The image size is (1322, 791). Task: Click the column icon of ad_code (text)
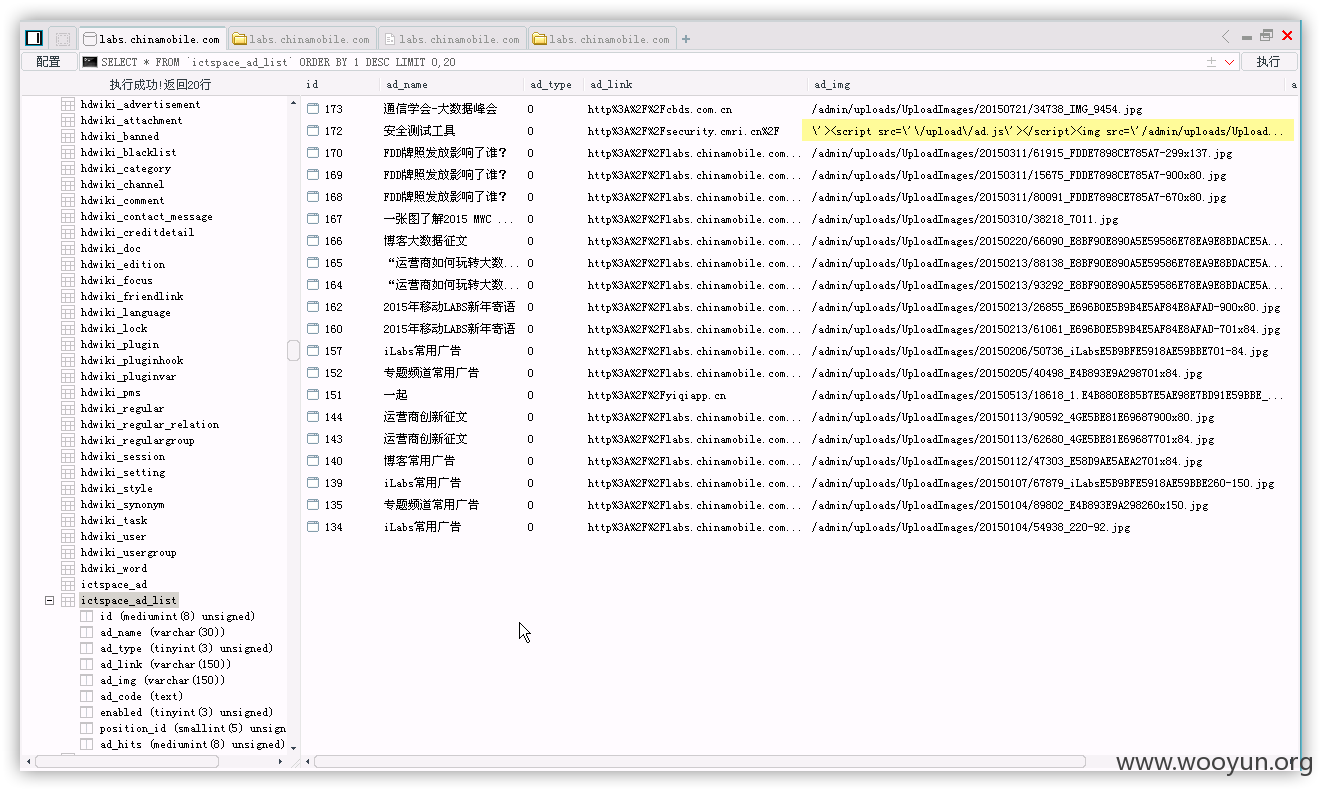point(87,696)
